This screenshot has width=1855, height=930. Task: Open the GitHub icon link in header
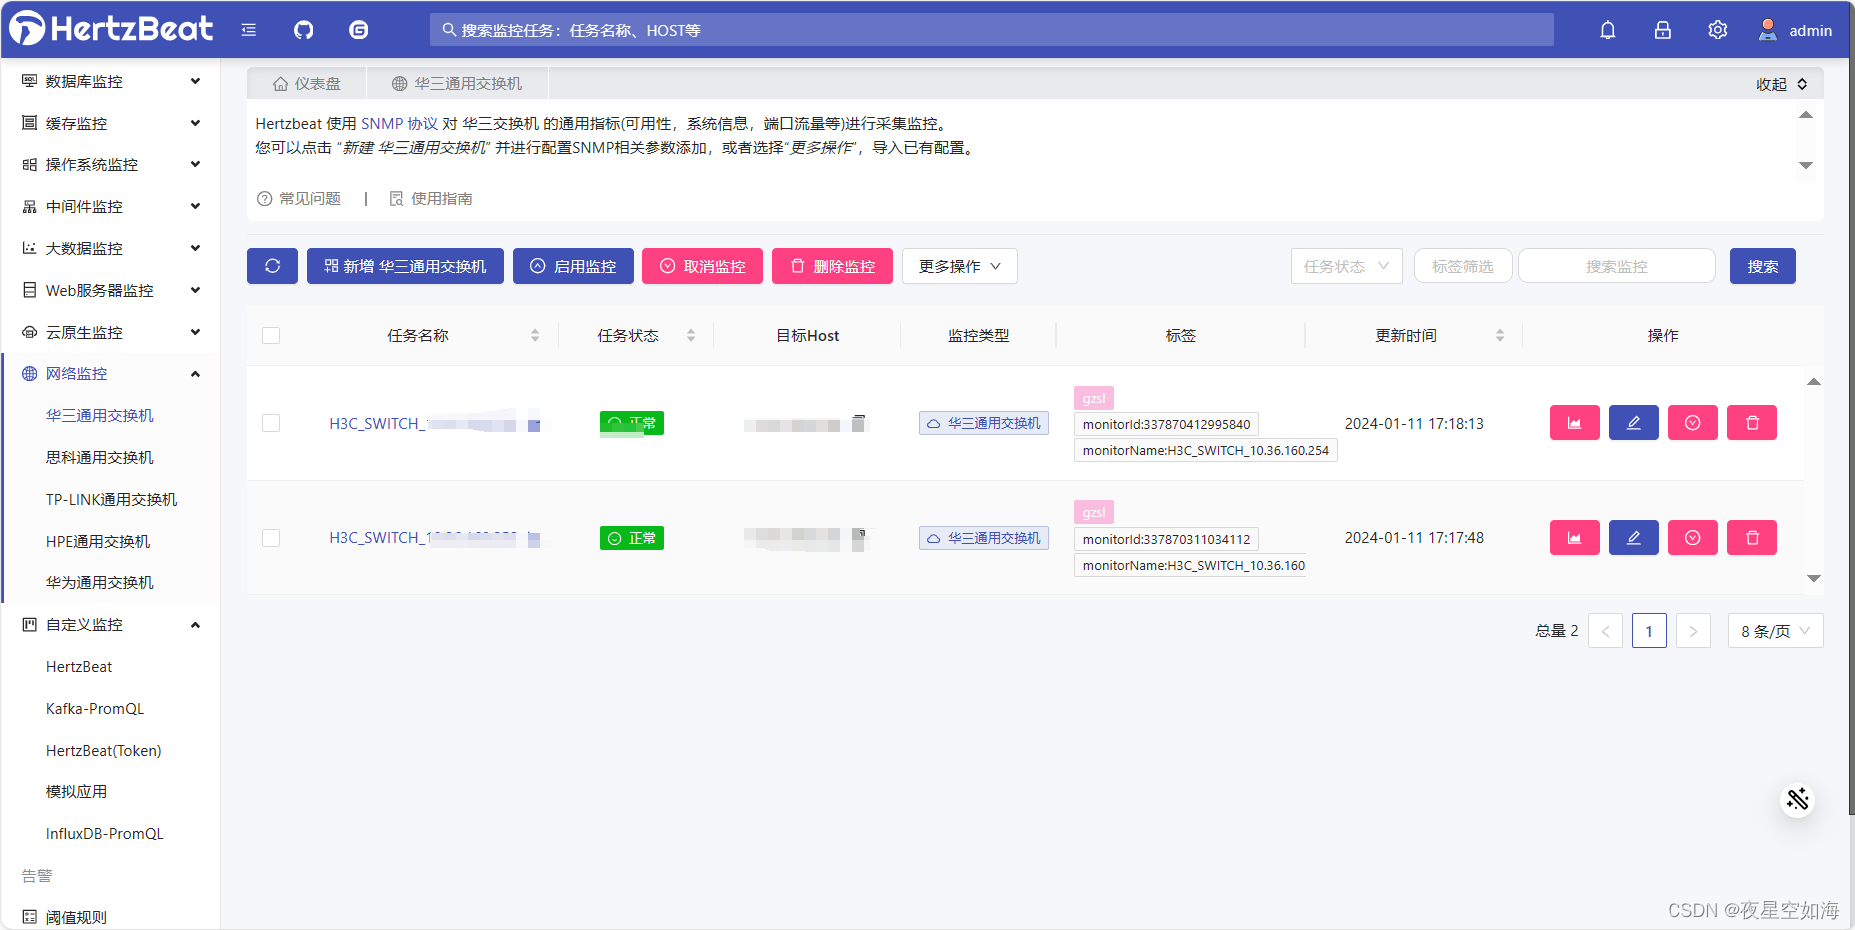303,30
